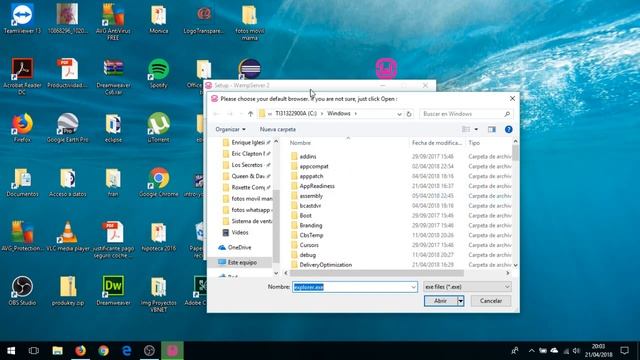Image resolution: width=640 pixels, height=360 pixels.
Task: Click the Abrir button
Action: (x=440, y=301)
